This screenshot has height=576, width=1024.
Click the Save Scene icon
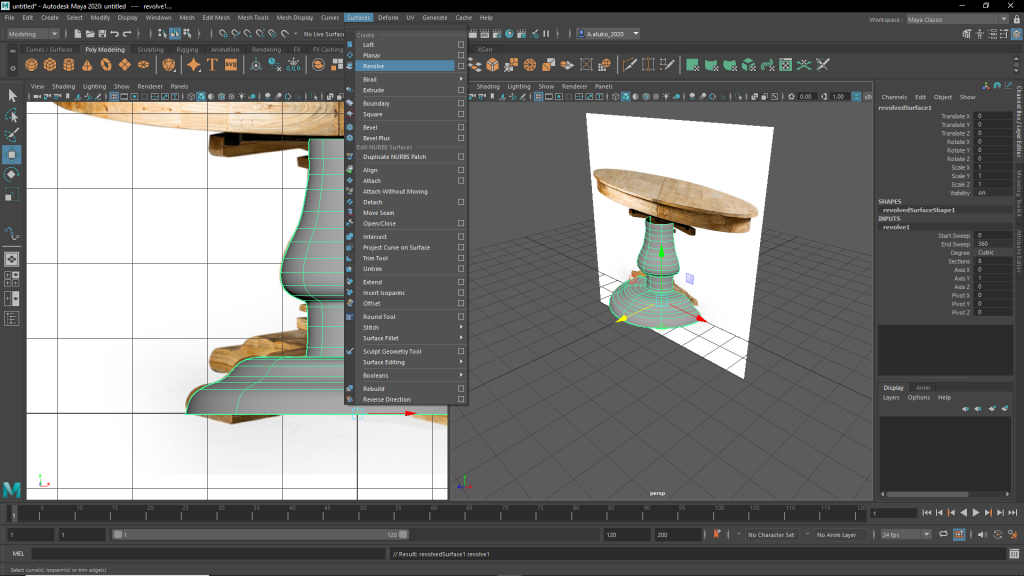104,34
